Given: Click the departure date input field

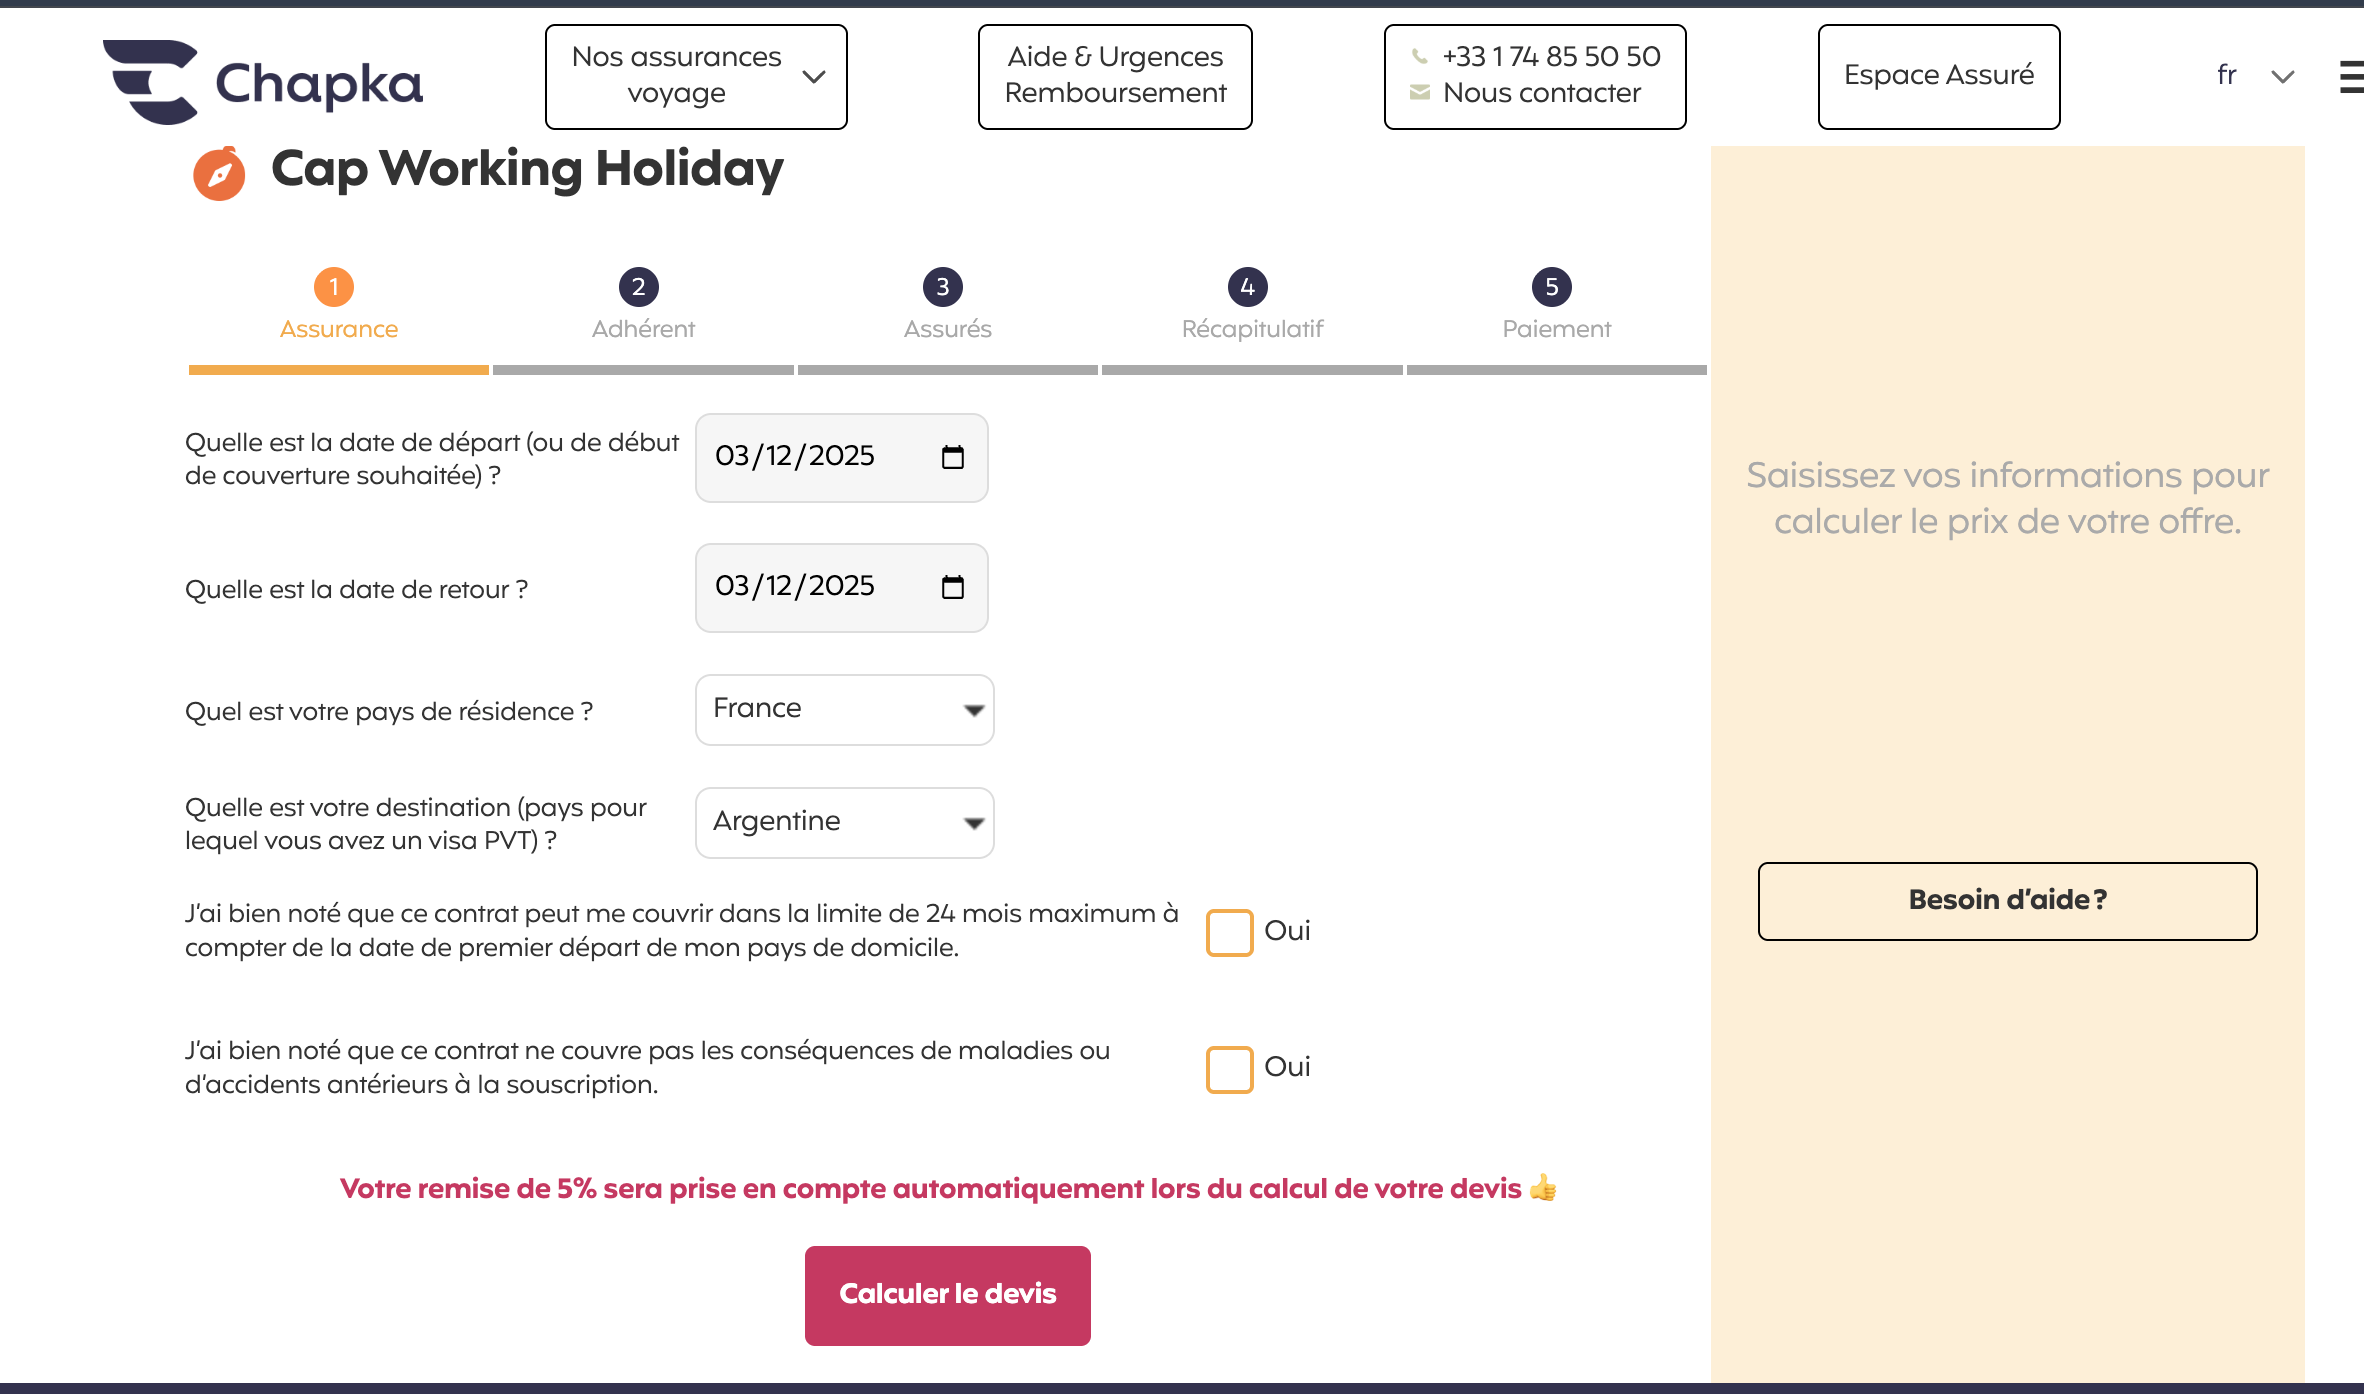Looking at the screenshot, I should click(810, 457).
